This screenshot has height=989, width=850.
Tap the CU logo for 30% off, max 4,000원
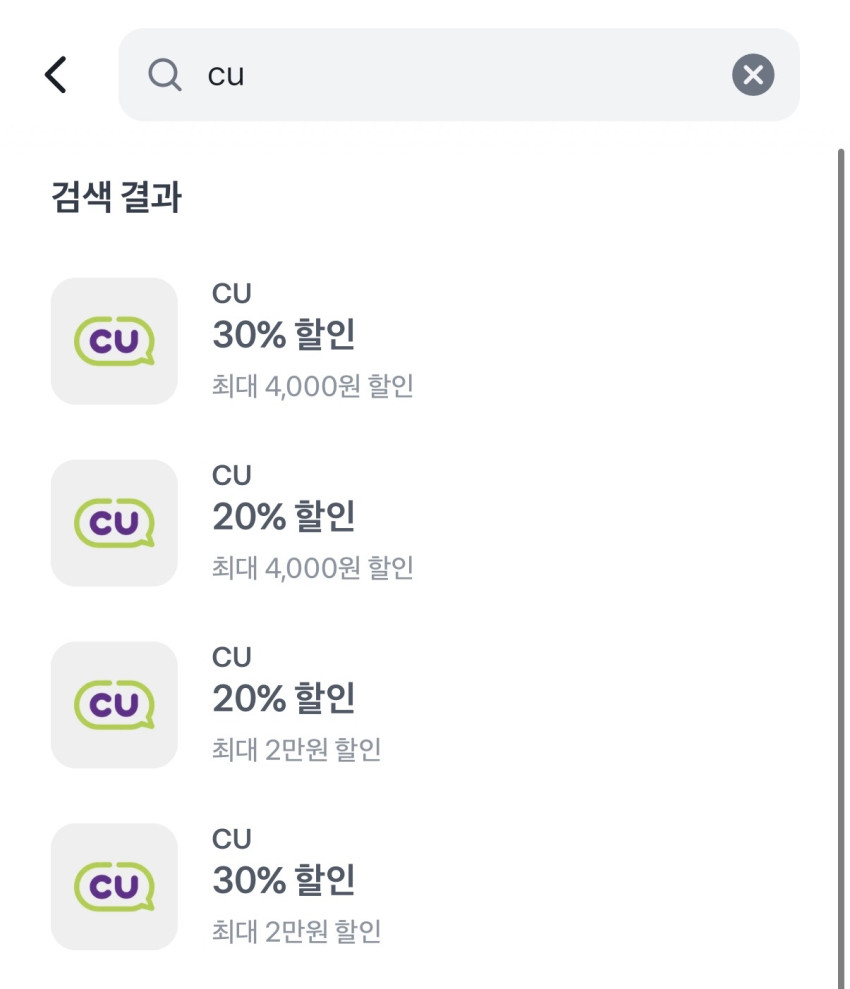point(114,341)
